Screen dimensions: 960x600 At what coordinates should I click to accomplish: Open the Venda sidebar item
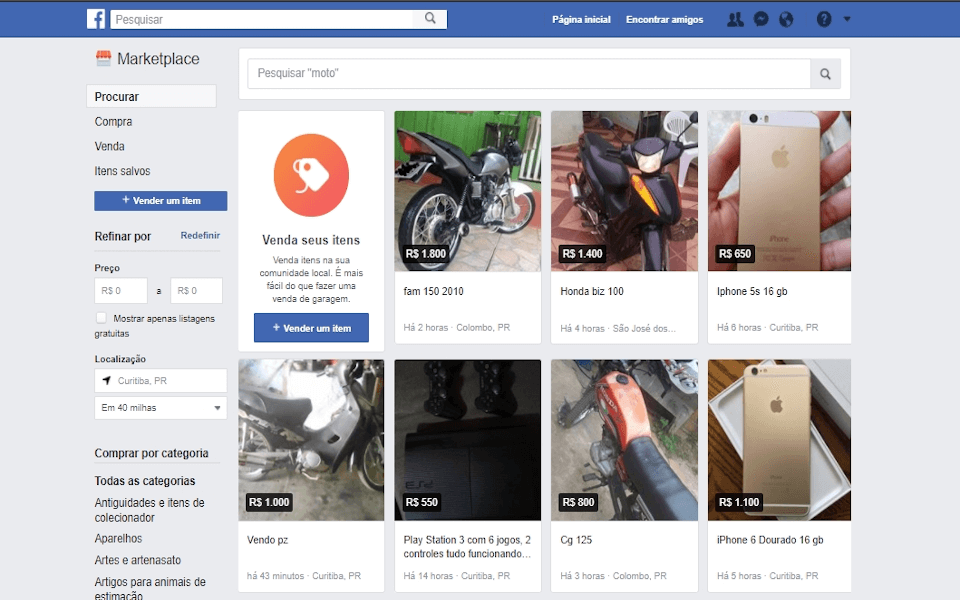pyautogui.click(x=110, y=146)
